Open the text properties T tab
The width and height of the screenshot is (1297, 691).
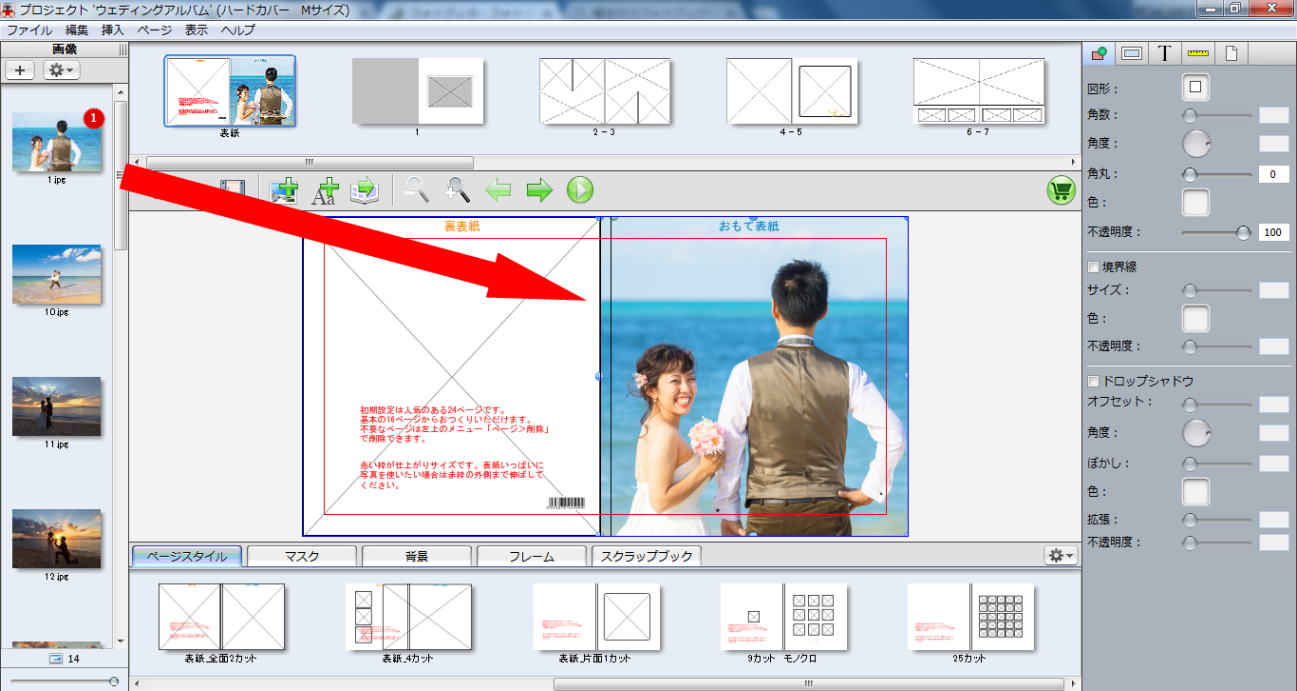(x=1164, y=54)
